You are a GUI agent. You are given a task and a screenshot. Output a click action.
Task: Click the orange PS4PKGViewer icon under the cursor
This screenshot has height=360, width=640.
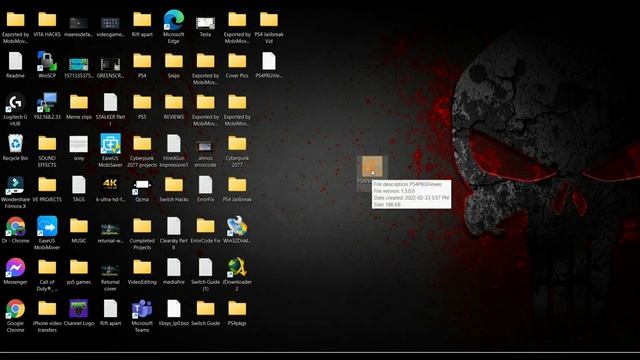pyautogui.click(x=372, y=167)
